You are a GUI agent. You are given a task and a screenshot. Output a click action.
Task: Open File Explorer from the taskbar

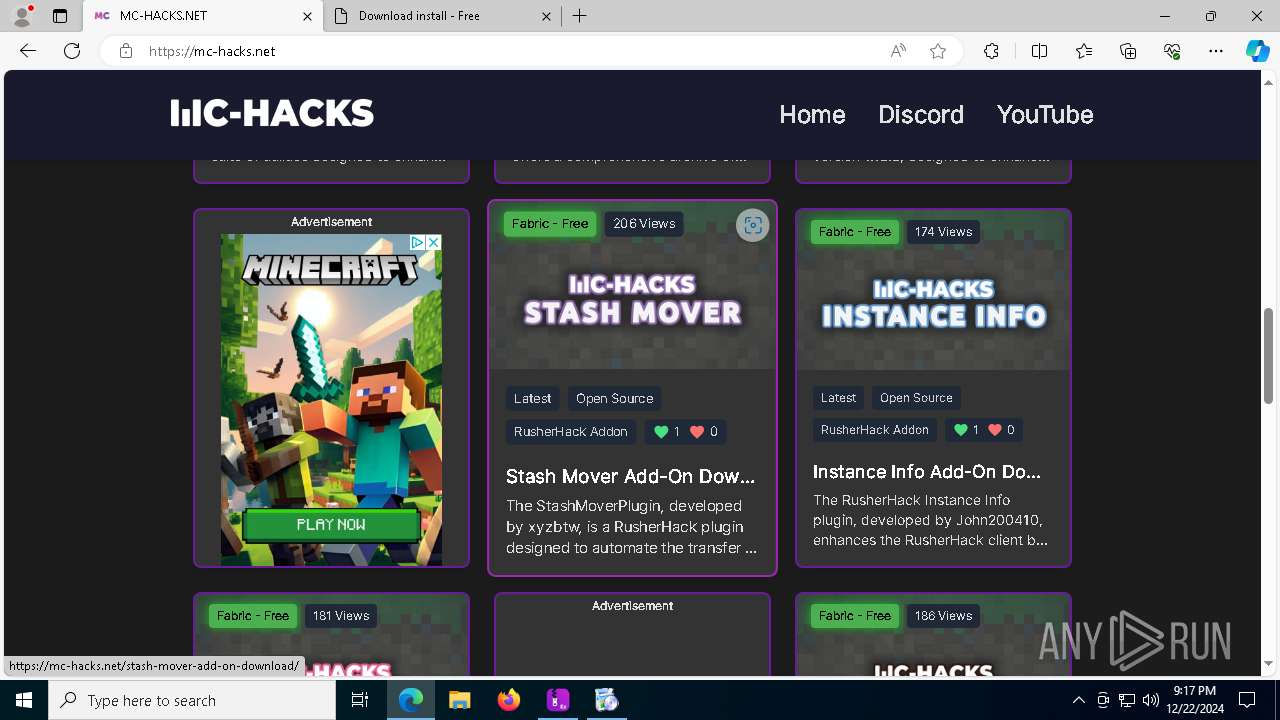[459, 700]
